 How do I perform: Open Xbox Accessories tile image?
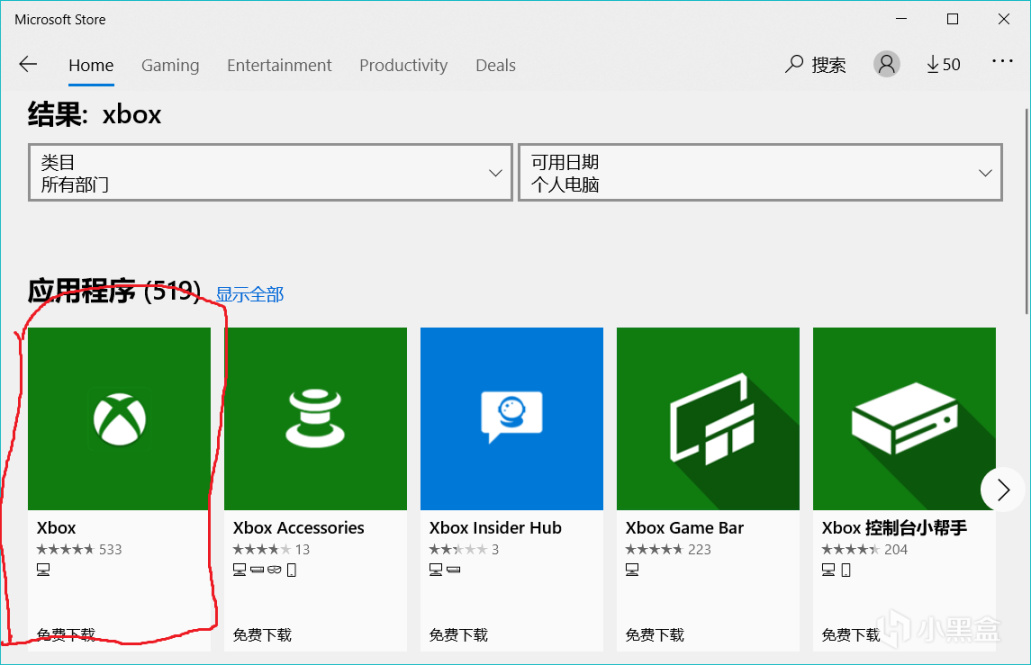point(316,418)
